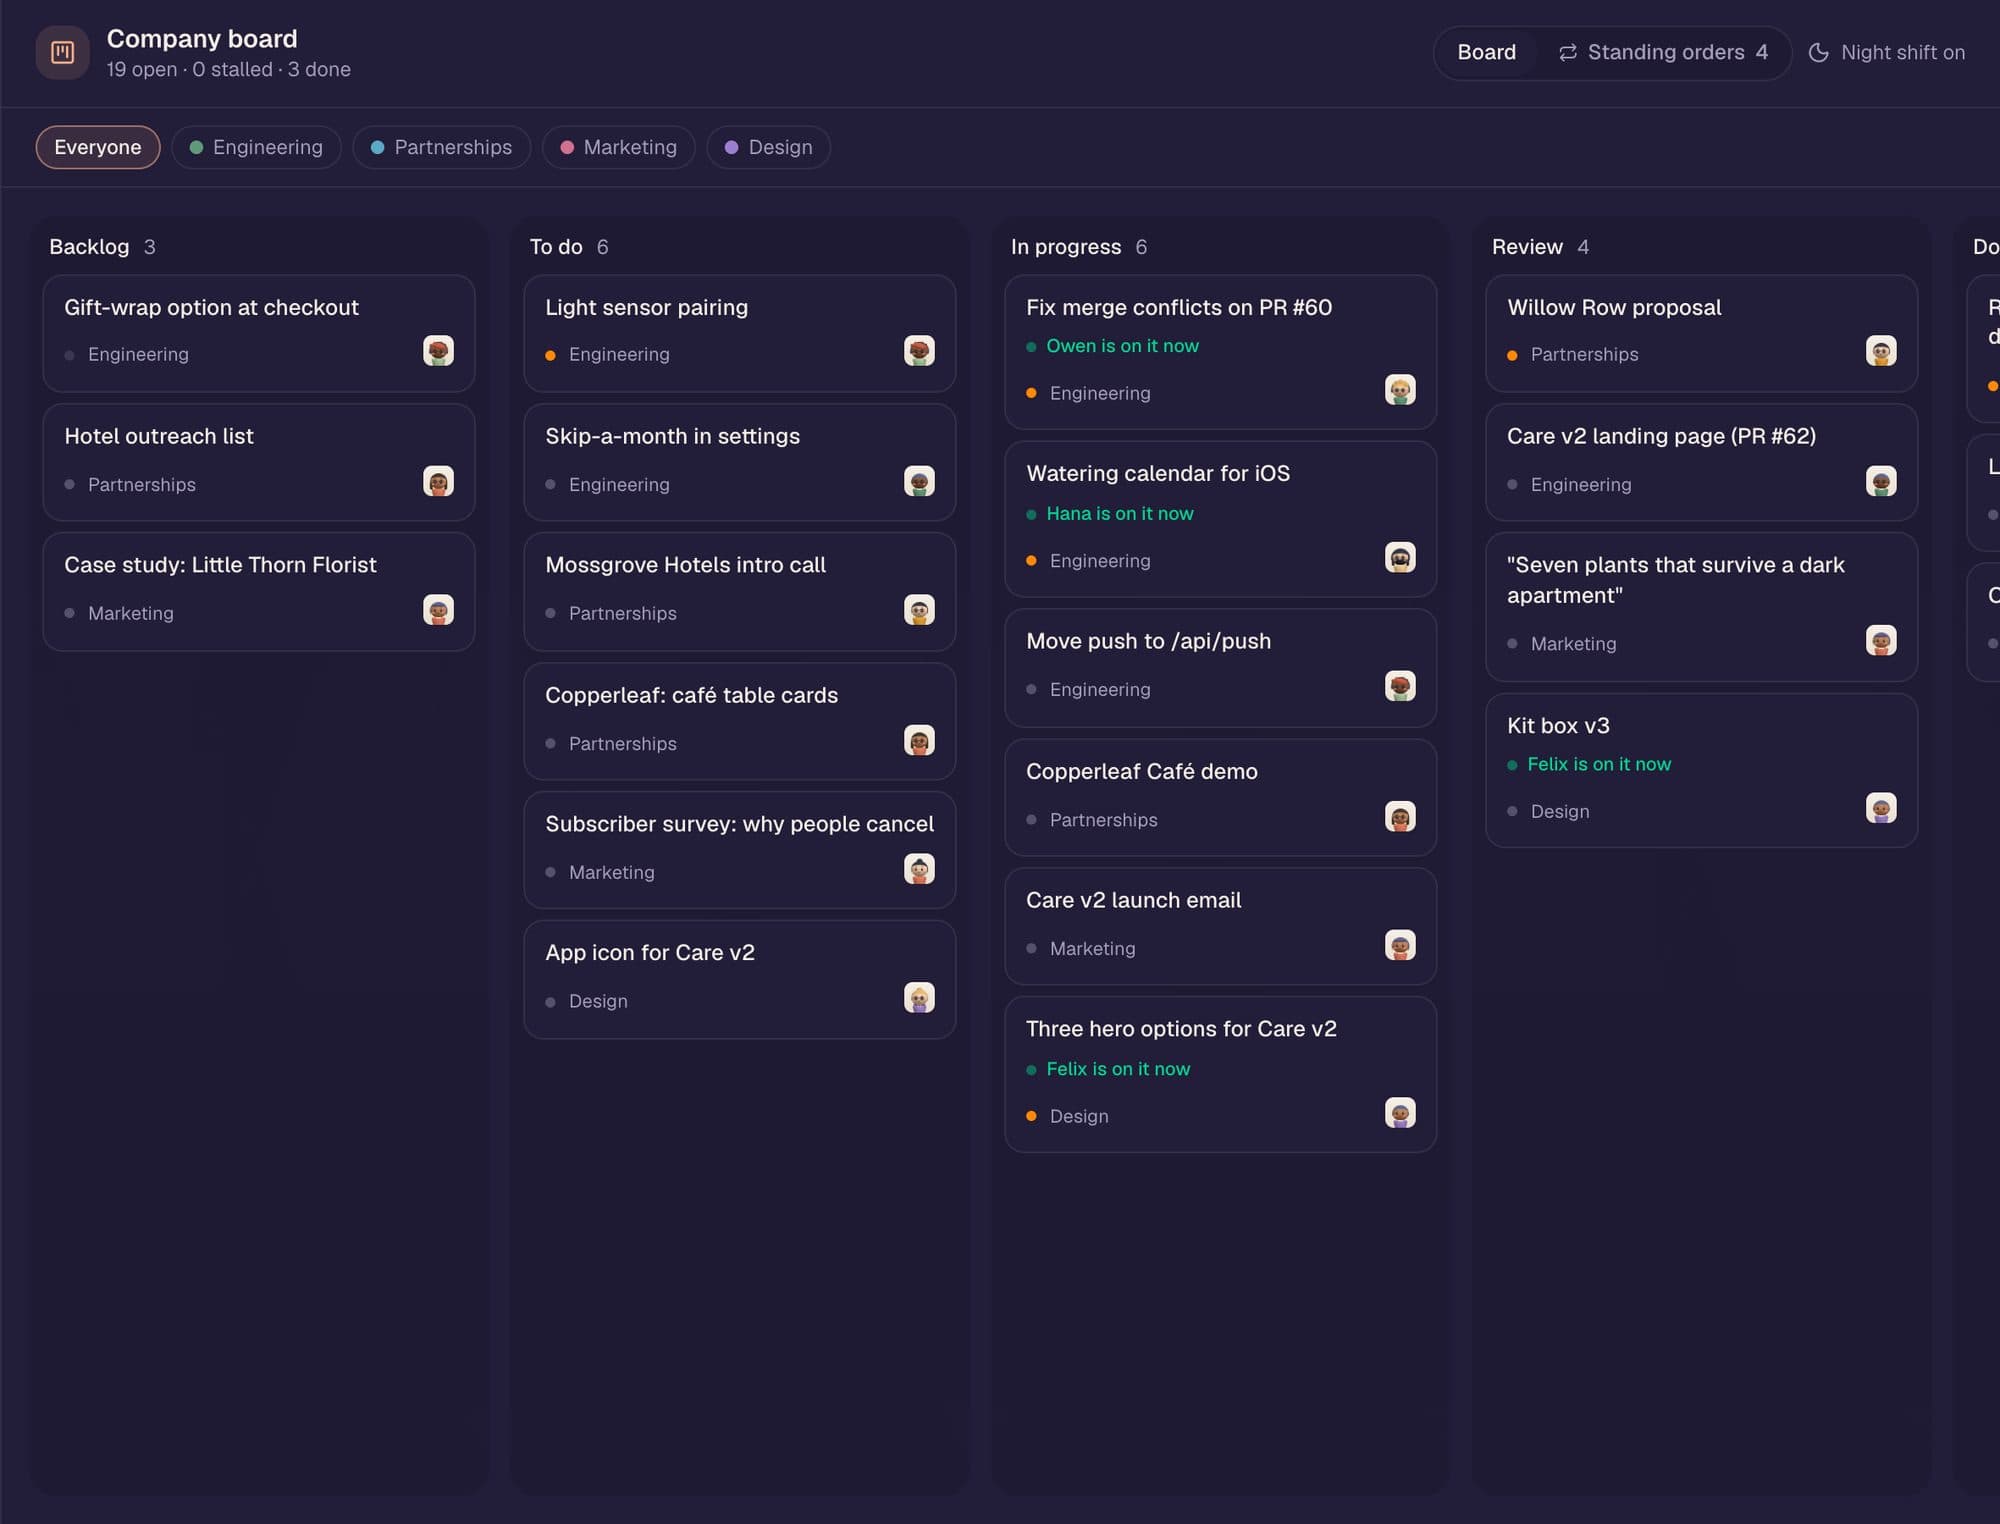
Task: Click avatar on Hotel outreach list card
Action: pos(438,481)
